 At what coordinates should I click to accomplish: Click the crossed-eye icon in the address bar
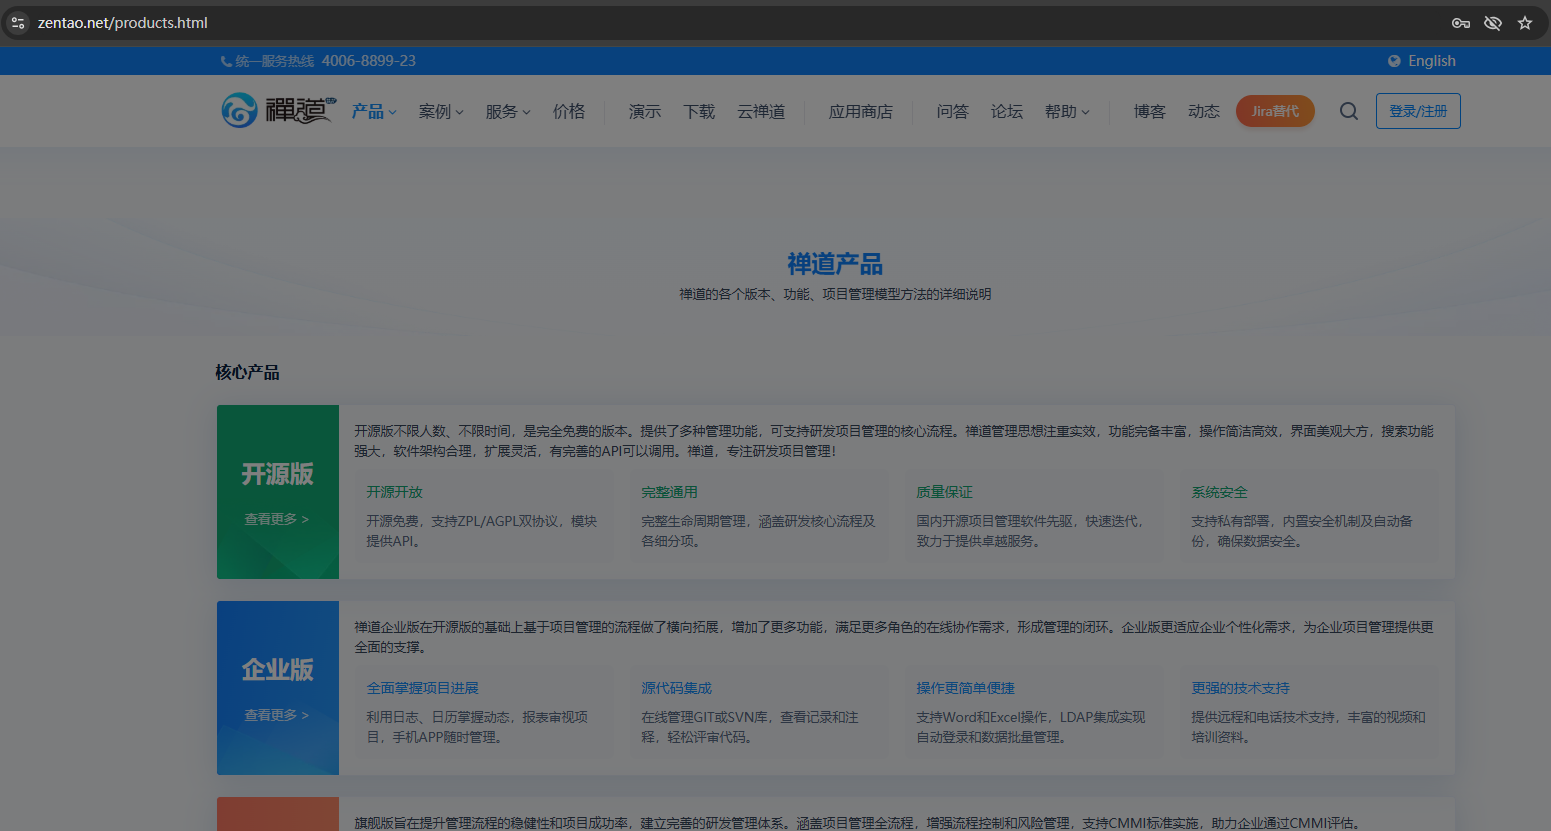1493,22
